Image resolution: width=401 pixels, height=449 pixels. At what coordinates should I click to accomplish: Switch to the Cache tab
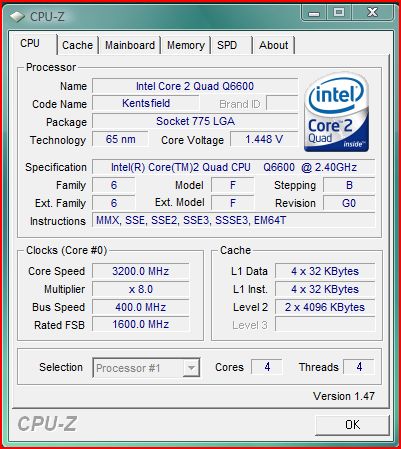click(x=78, y=45)
